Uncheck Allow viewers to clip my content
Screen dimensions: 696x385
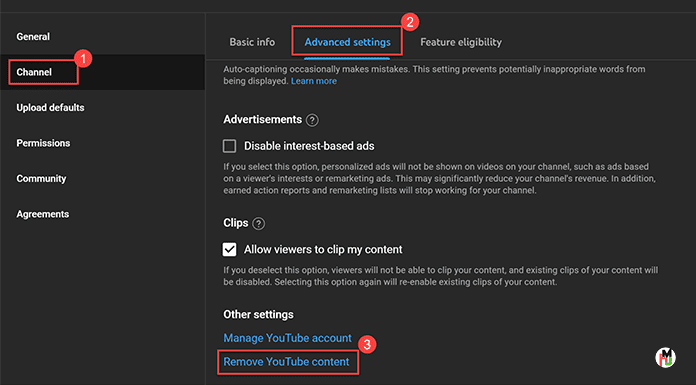tap(229, 250)
